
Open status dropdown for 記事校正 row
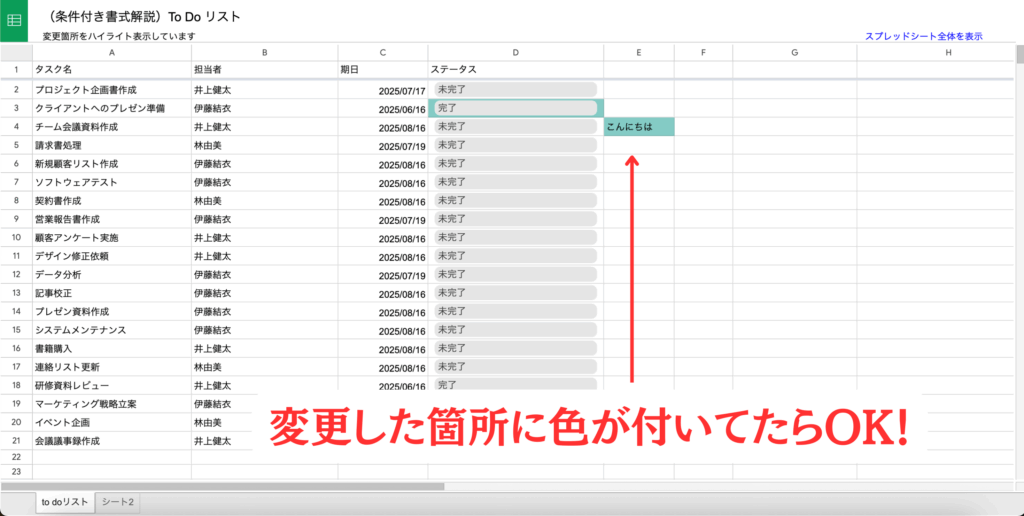tap(516, 293)
